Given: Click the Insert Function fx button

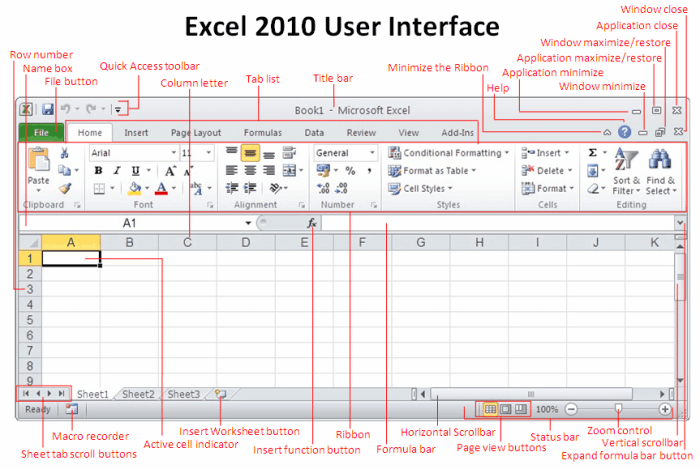Looking at the screenshot, I should tap(312, 223).
